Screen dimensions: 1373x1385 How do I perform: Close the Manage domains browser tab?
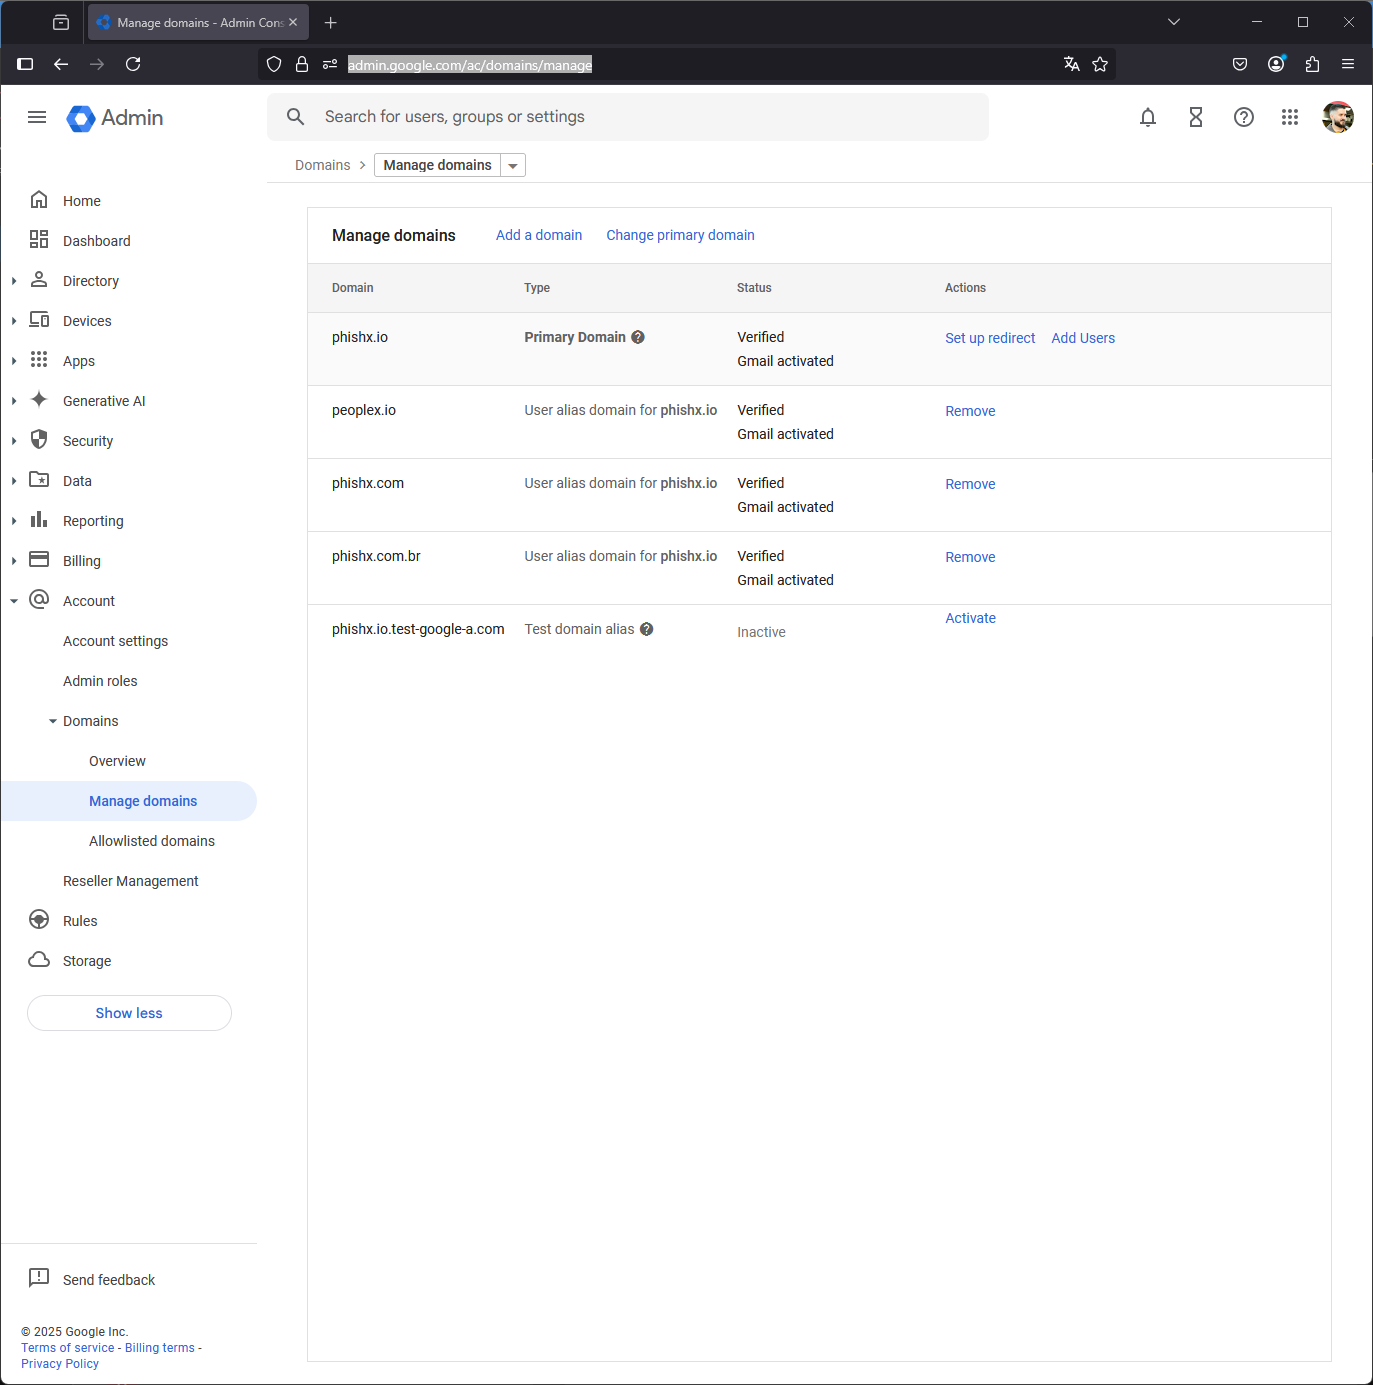(293, 22)
